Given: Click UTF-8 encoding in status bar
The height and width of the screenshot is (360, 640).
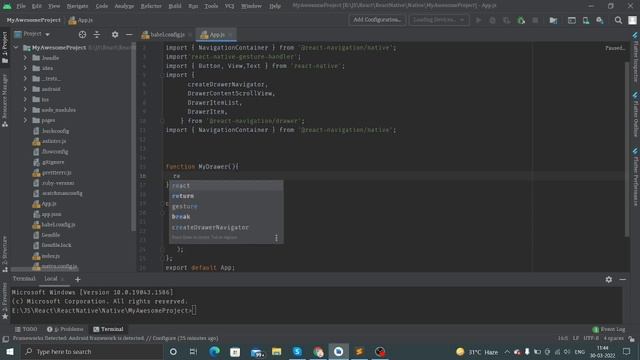Looking at the screenshot, I should [x=591, y=338].
